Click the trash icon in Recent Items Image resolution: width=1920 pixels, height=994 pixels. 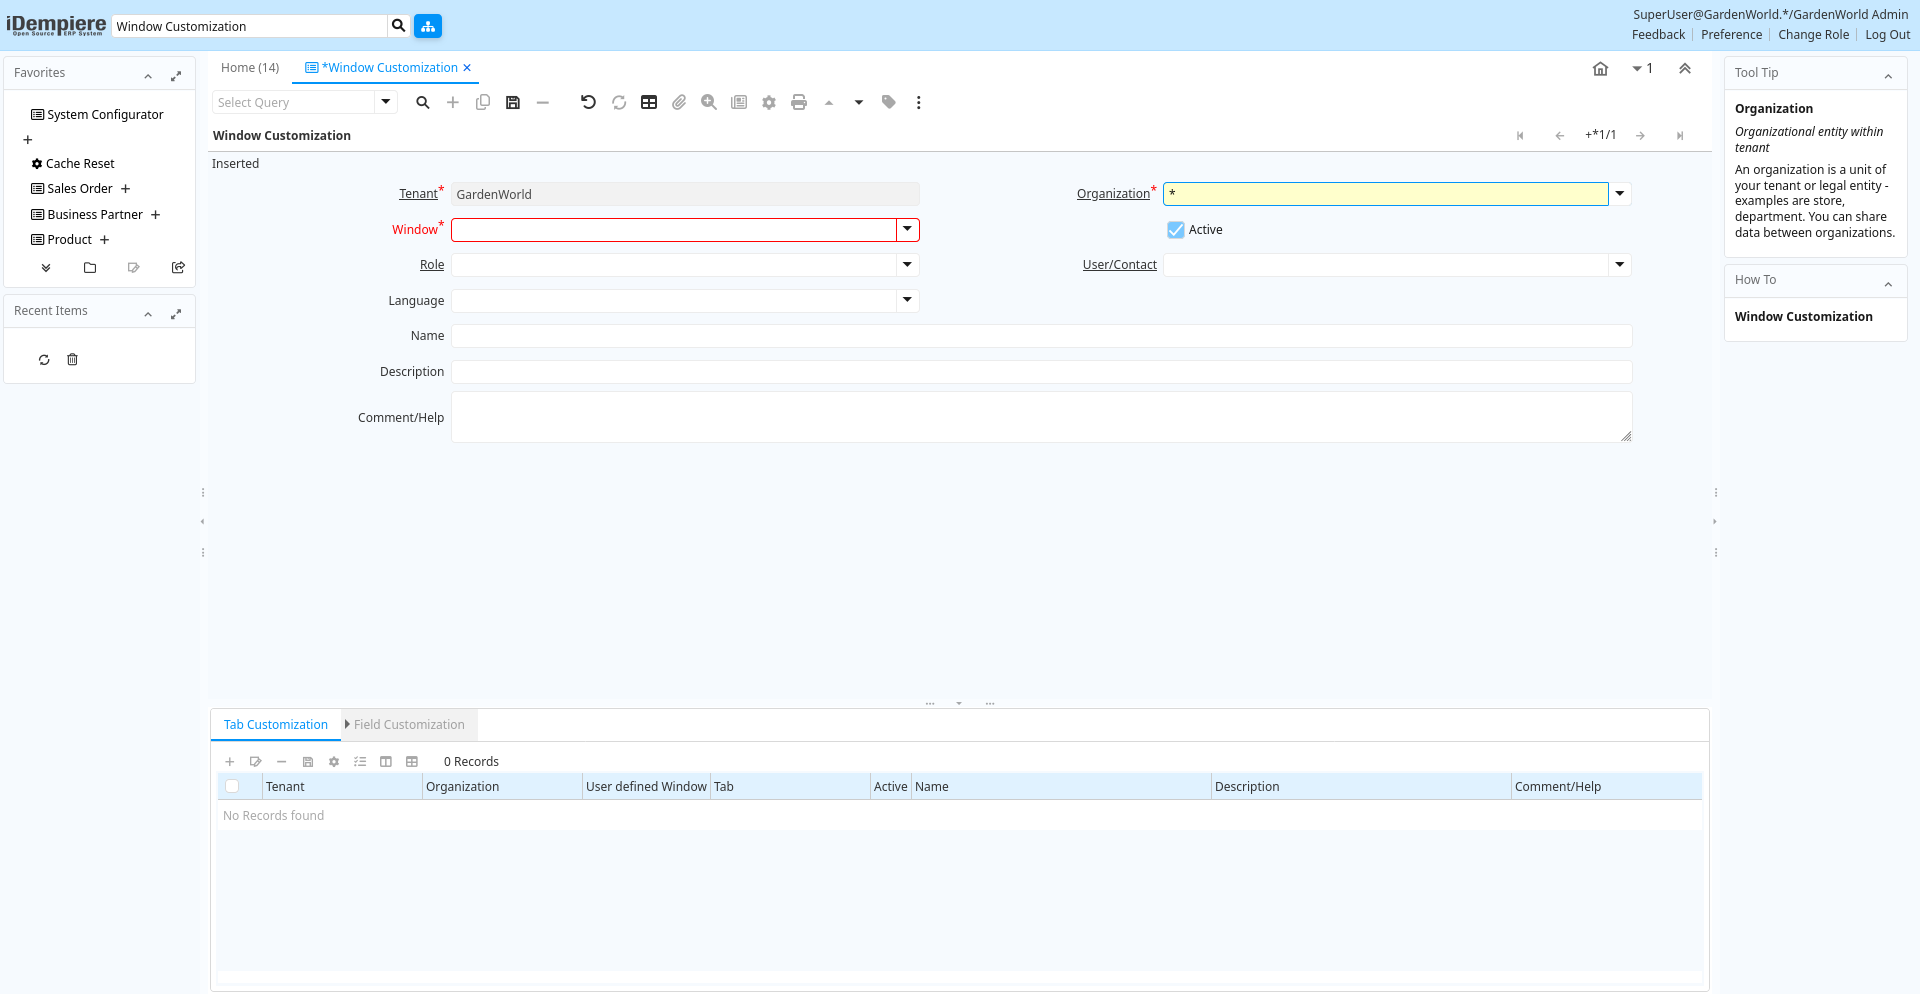[72, 360]
